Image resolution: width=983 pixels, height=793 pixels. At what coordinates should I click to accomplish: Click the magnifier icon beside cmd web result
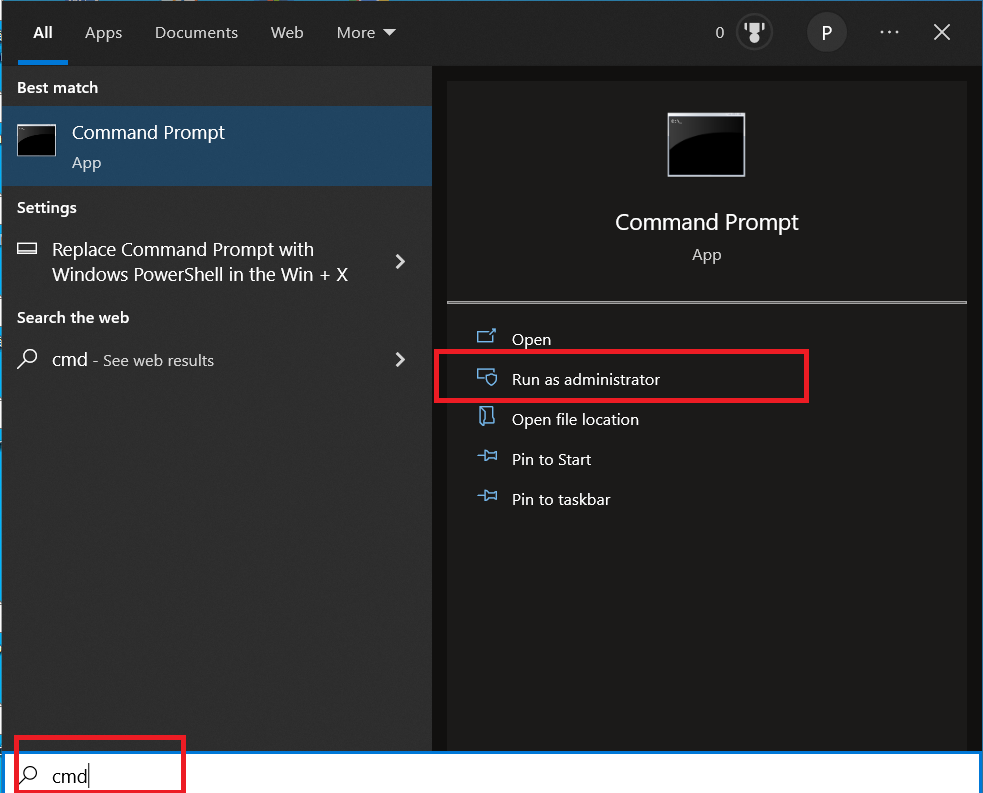(27, 359)
